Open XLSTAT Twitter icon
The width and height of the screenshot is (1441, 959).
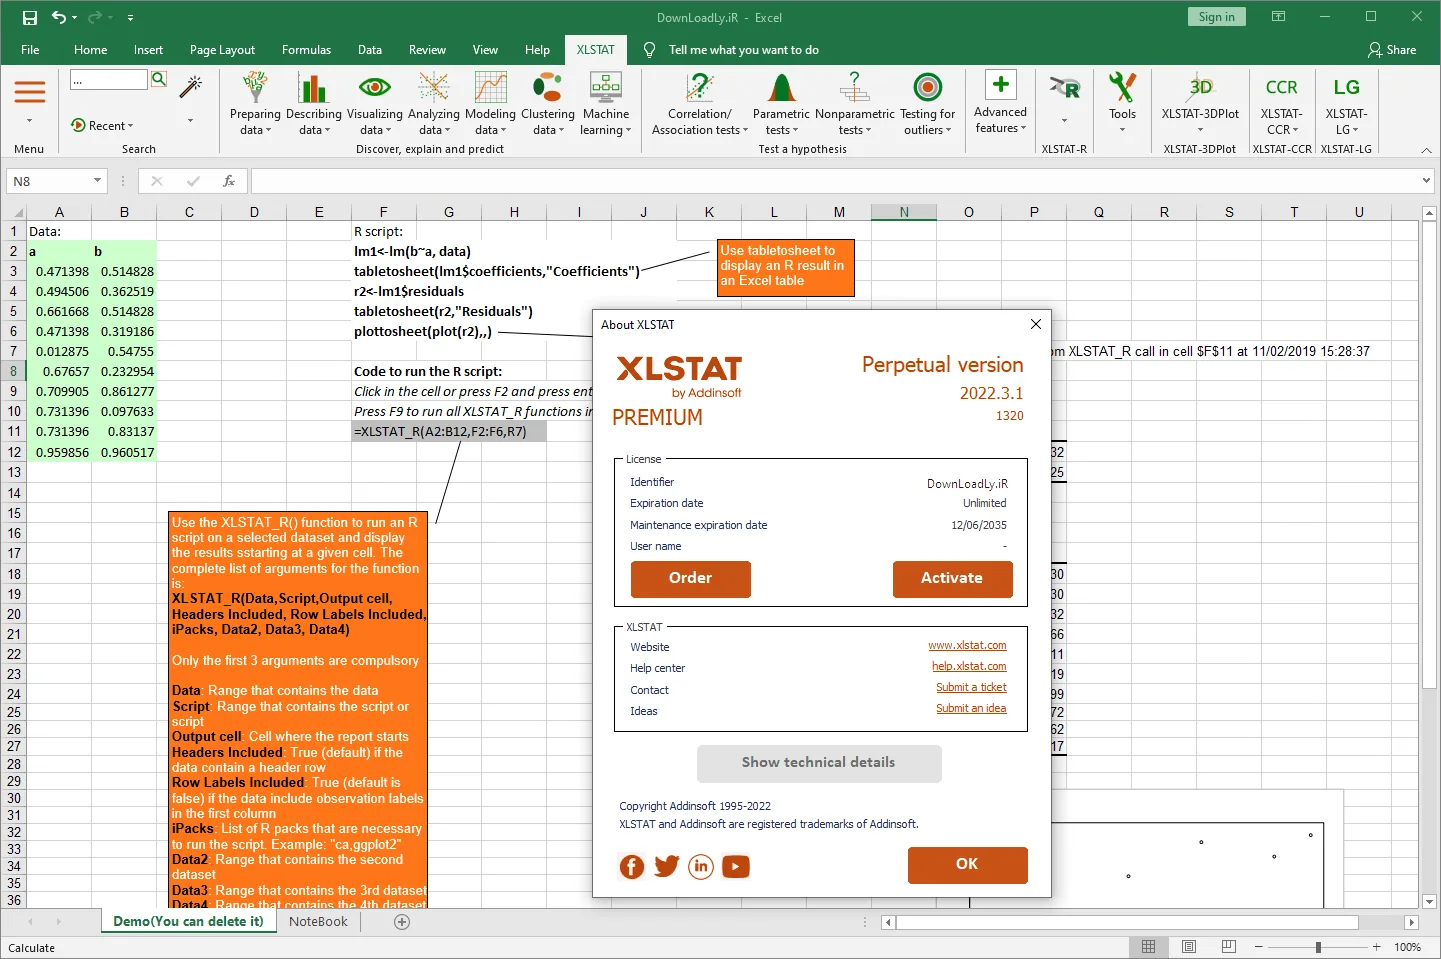666,866
